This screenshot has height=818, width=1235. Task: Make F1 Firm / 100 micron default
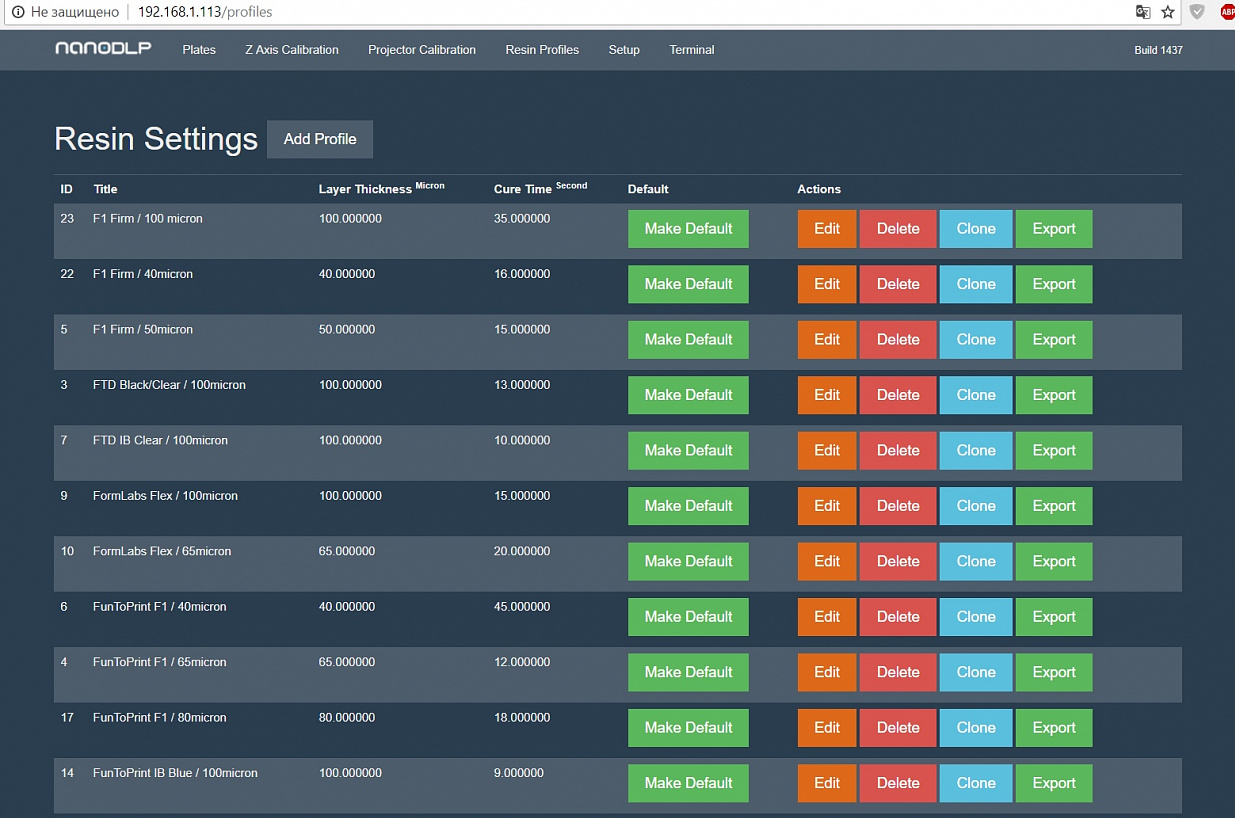688,229
